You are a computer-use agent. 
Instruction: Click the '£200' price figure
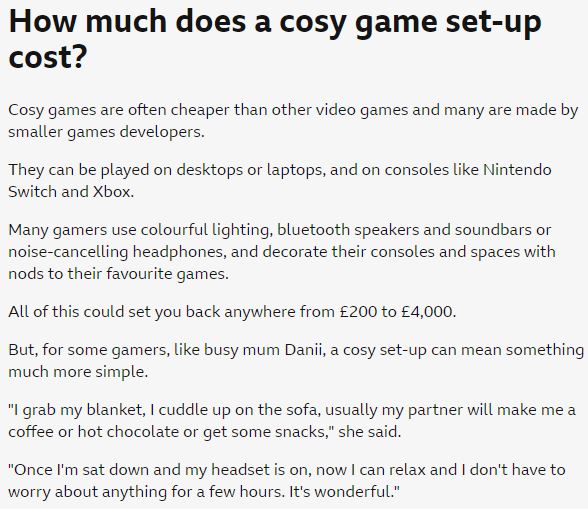point(358,312)
